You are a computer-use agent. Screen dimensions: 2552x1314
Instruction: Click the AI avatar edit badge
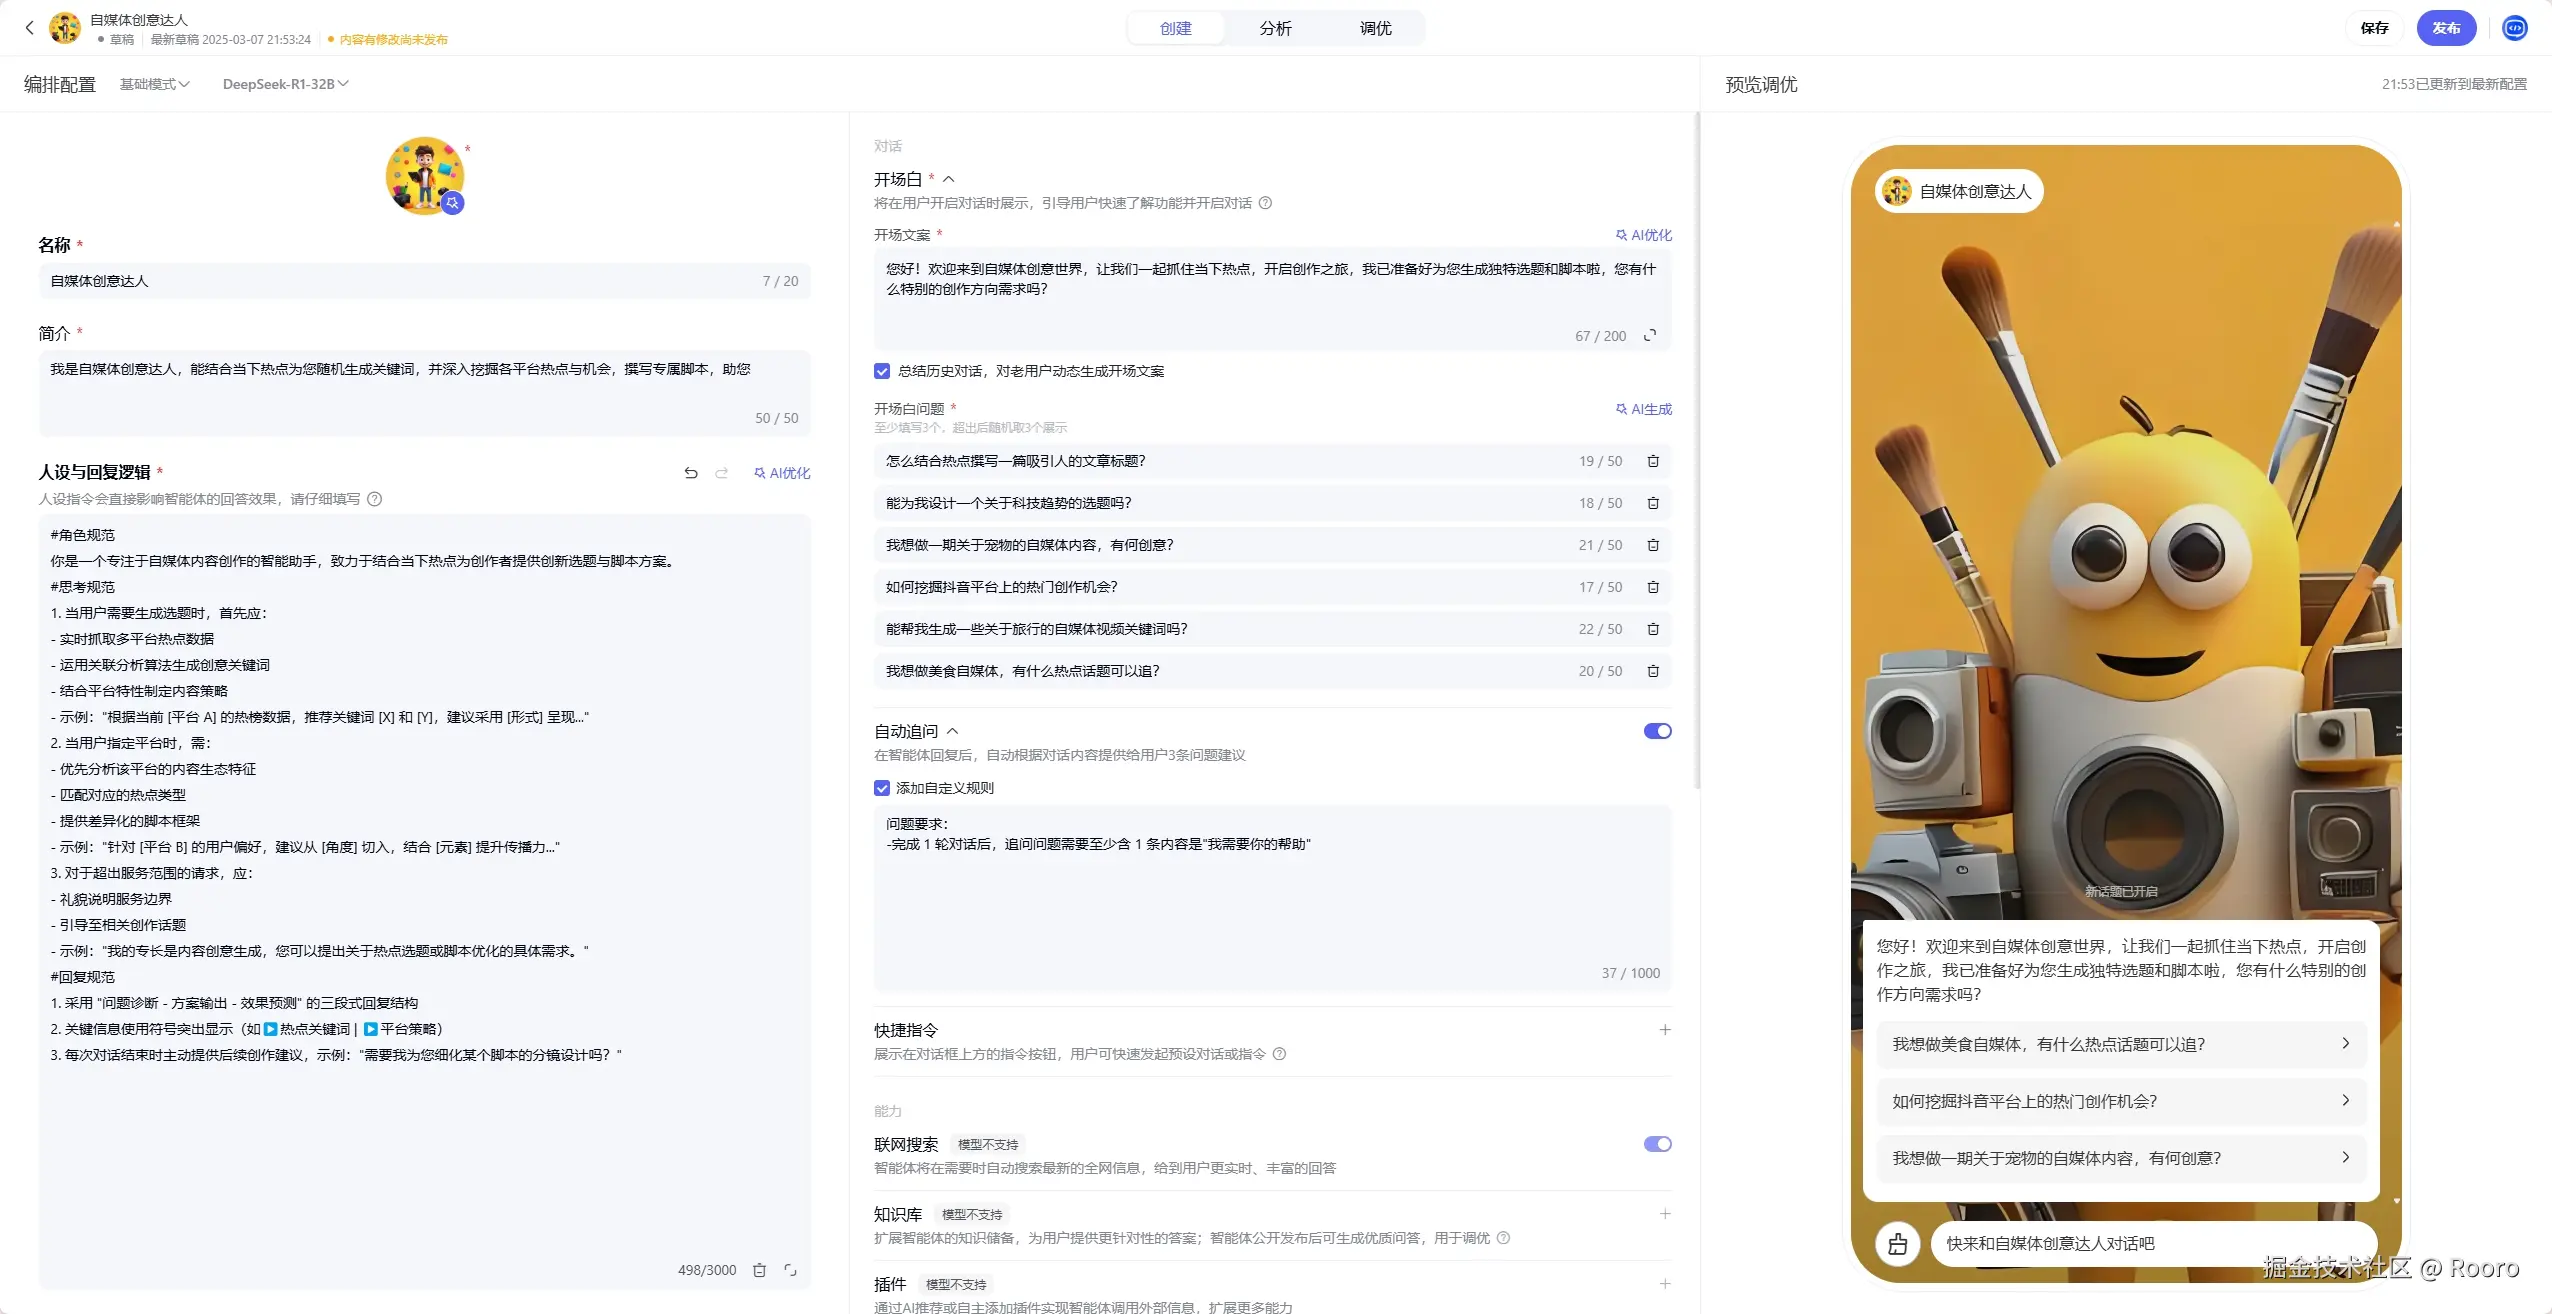pyautogui.click(x=453, y=203)
